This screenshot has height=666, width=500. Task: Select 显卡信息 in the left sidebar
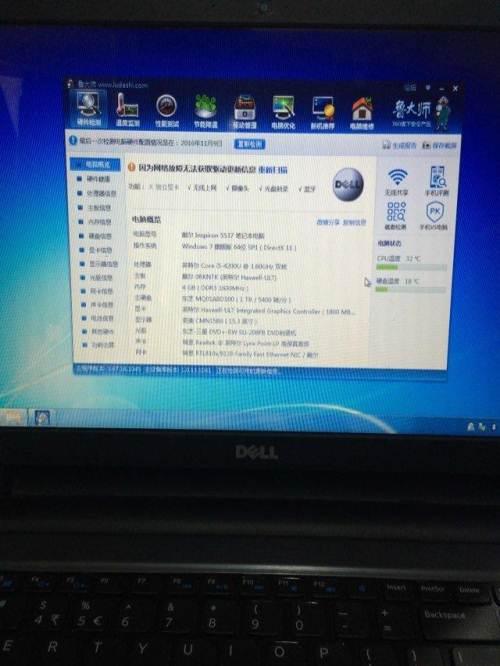96,250
